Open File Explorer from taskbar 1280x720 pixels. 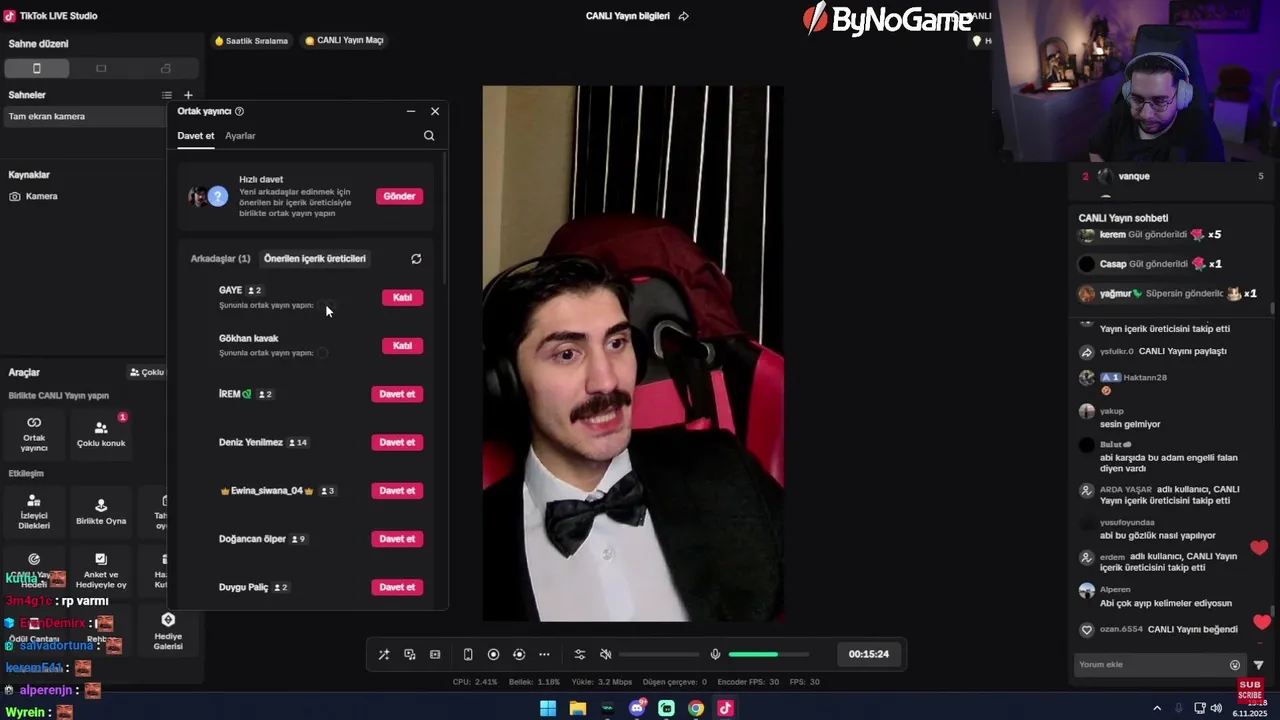pos(578,708)
